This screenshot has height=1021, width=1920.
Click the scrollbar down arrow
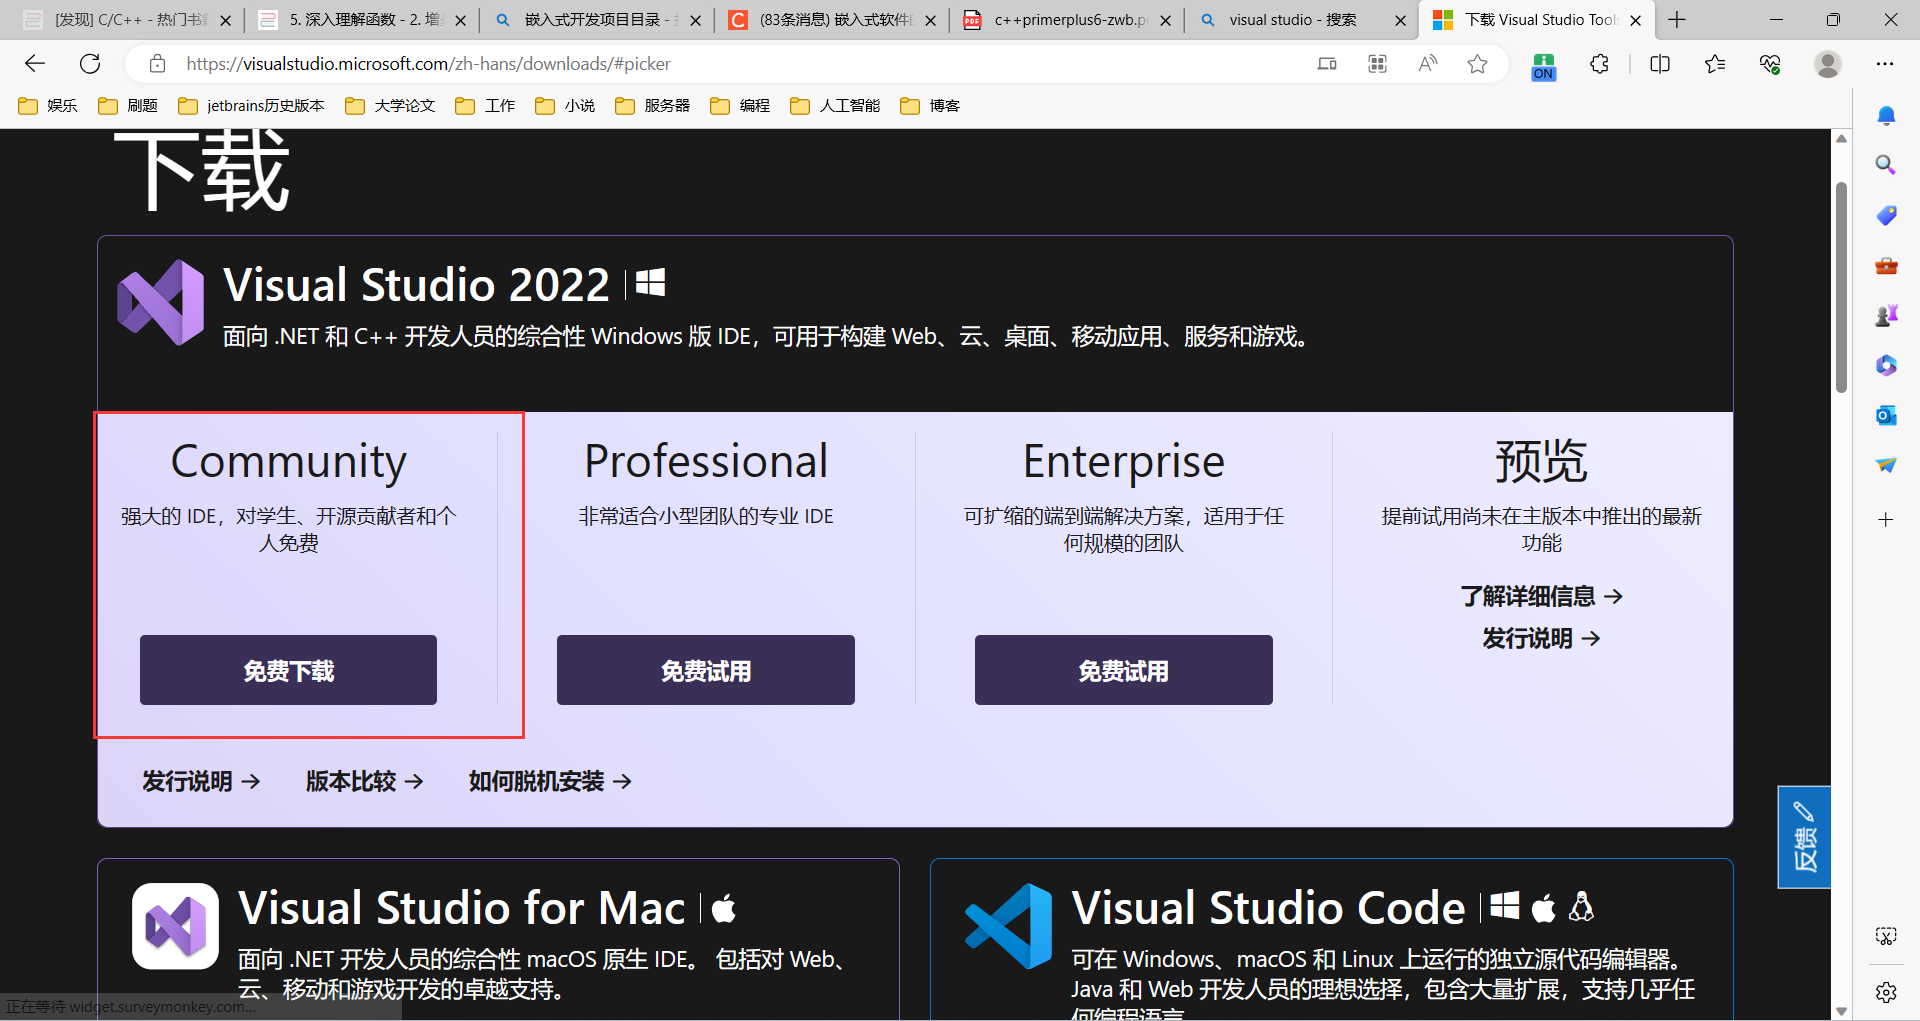[x=1841, y=1010]
